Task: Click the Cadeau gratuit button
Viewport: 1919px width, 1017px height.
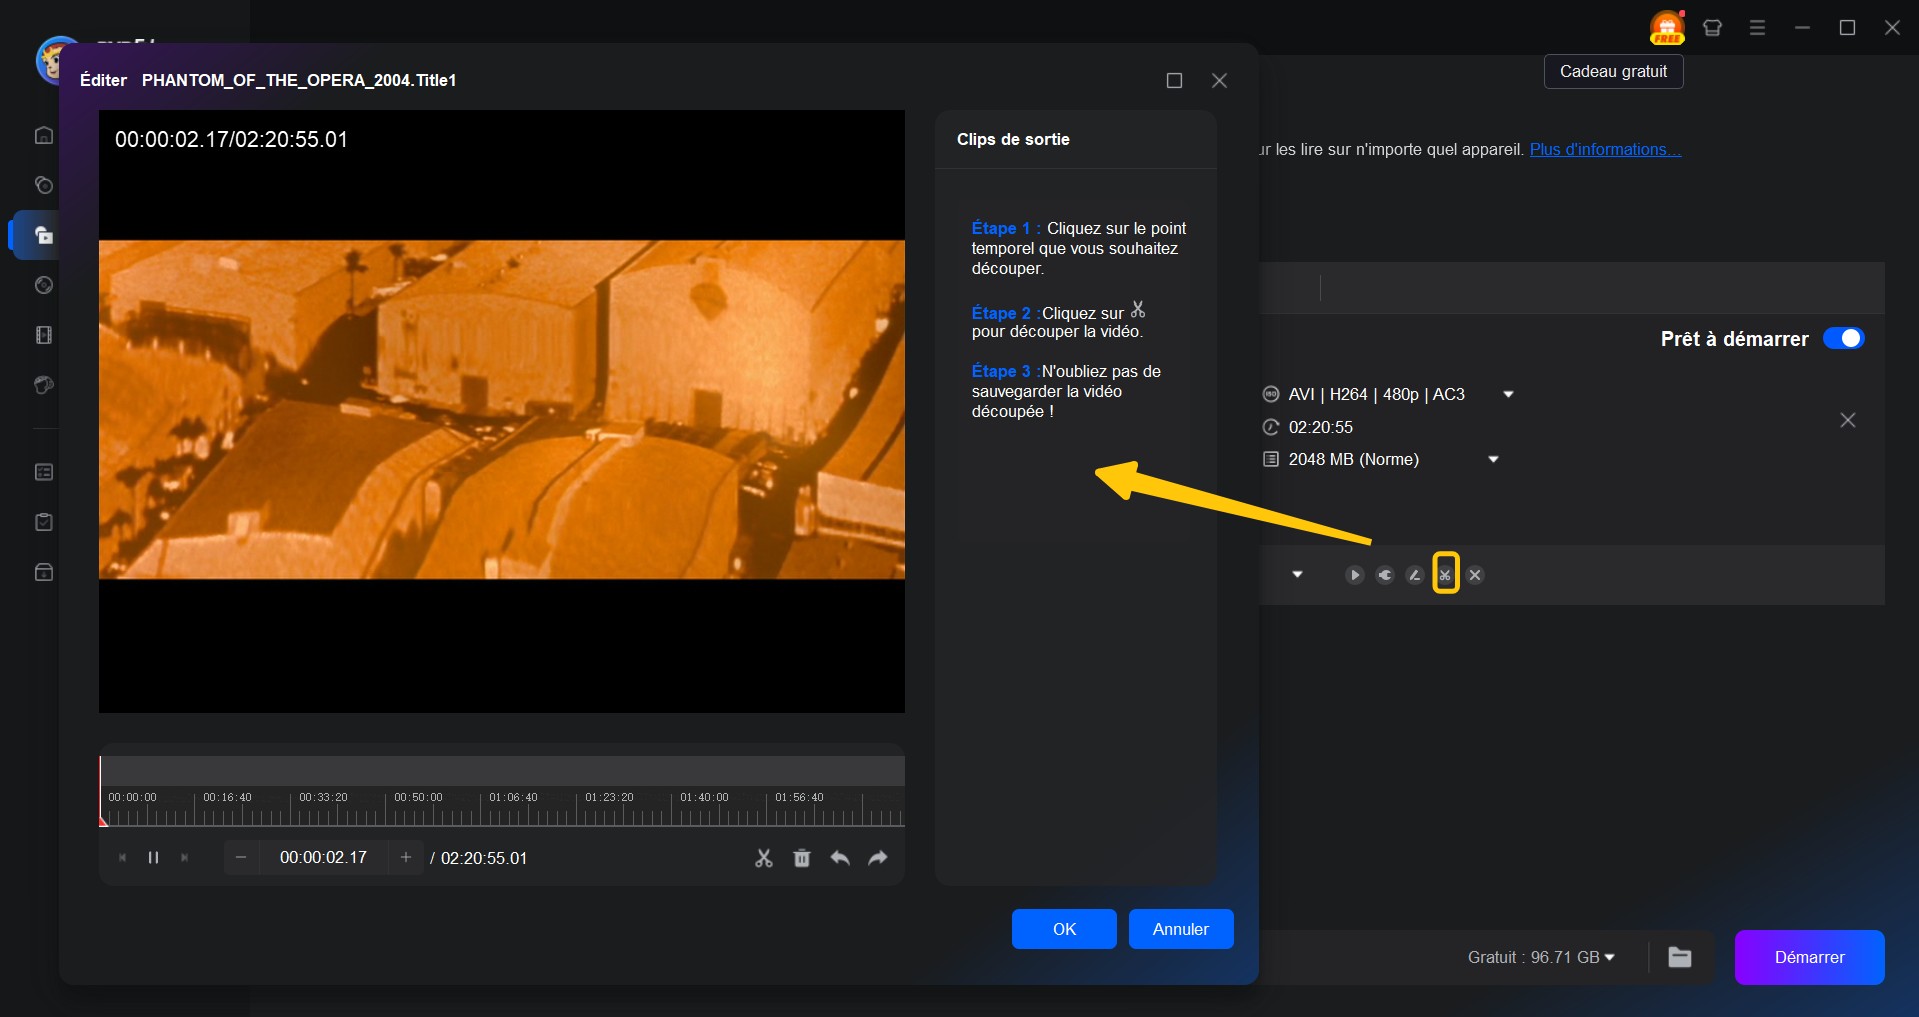Action: click(1613, 71)
